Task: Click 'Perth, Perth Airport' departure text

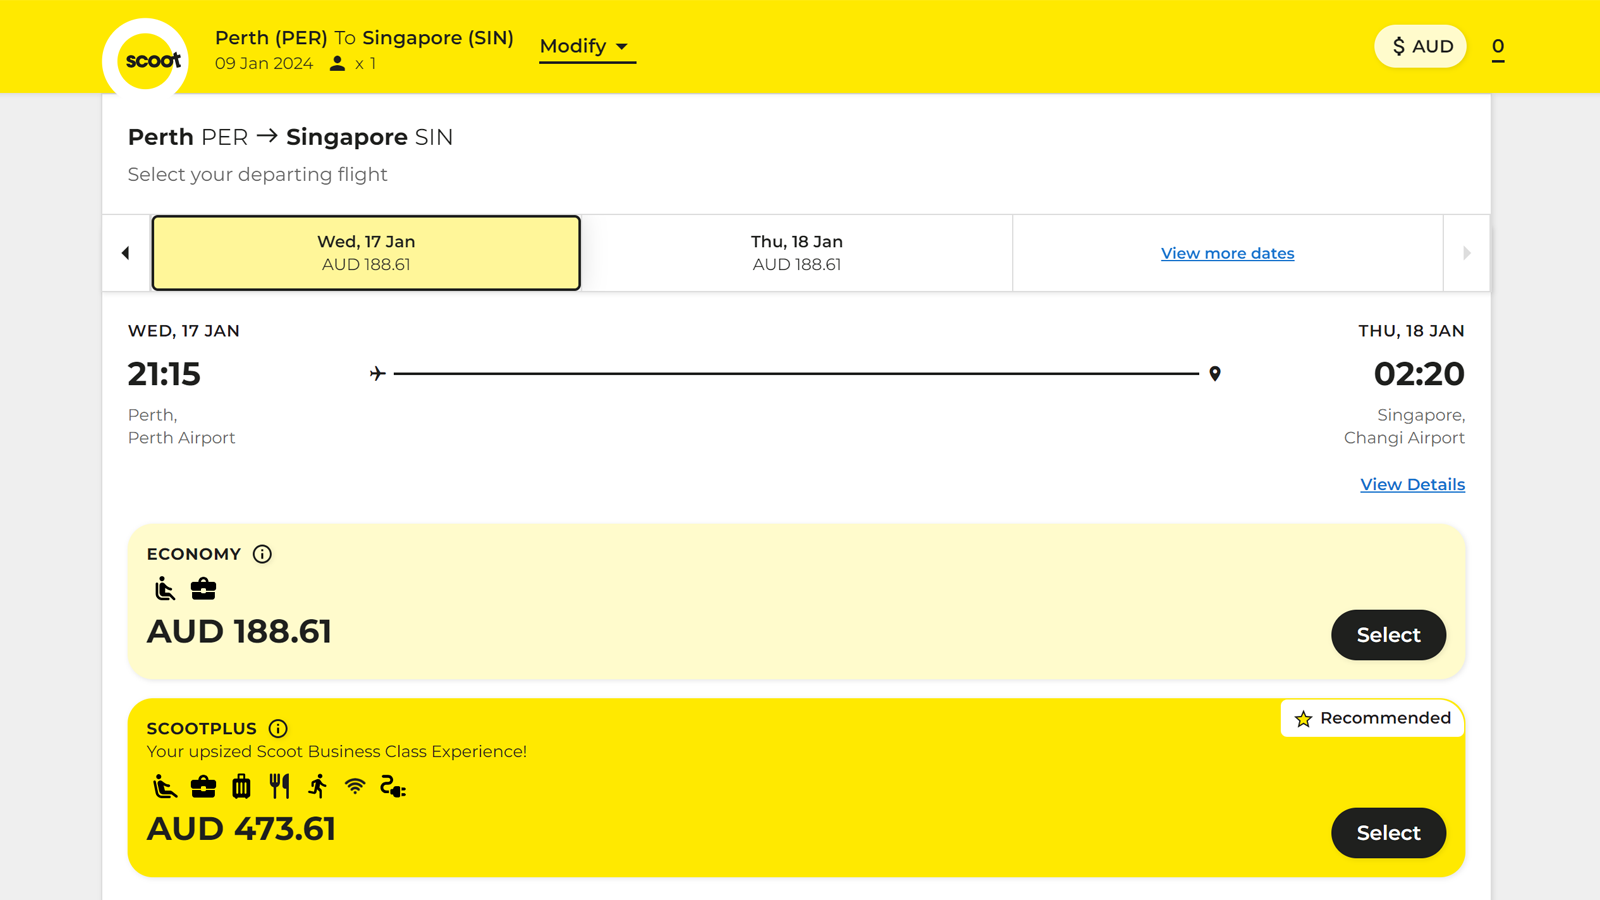Action: pos(182,426)
